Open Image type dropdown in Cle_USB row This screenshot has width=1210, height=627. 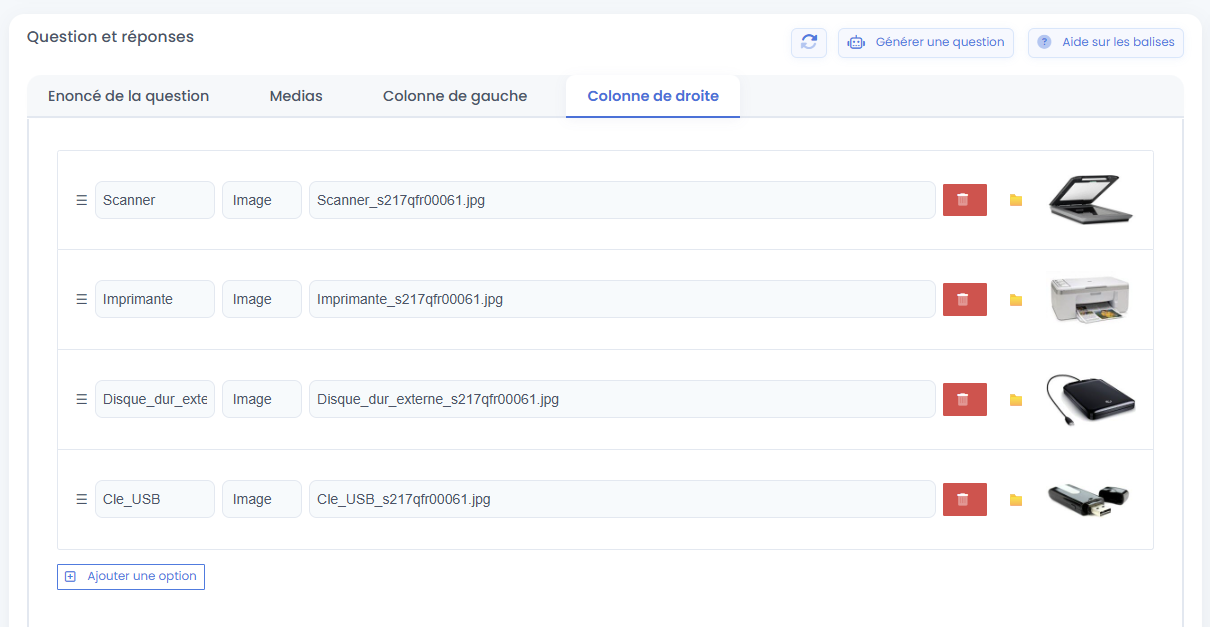pyautogui.click(x=262, y=499)
